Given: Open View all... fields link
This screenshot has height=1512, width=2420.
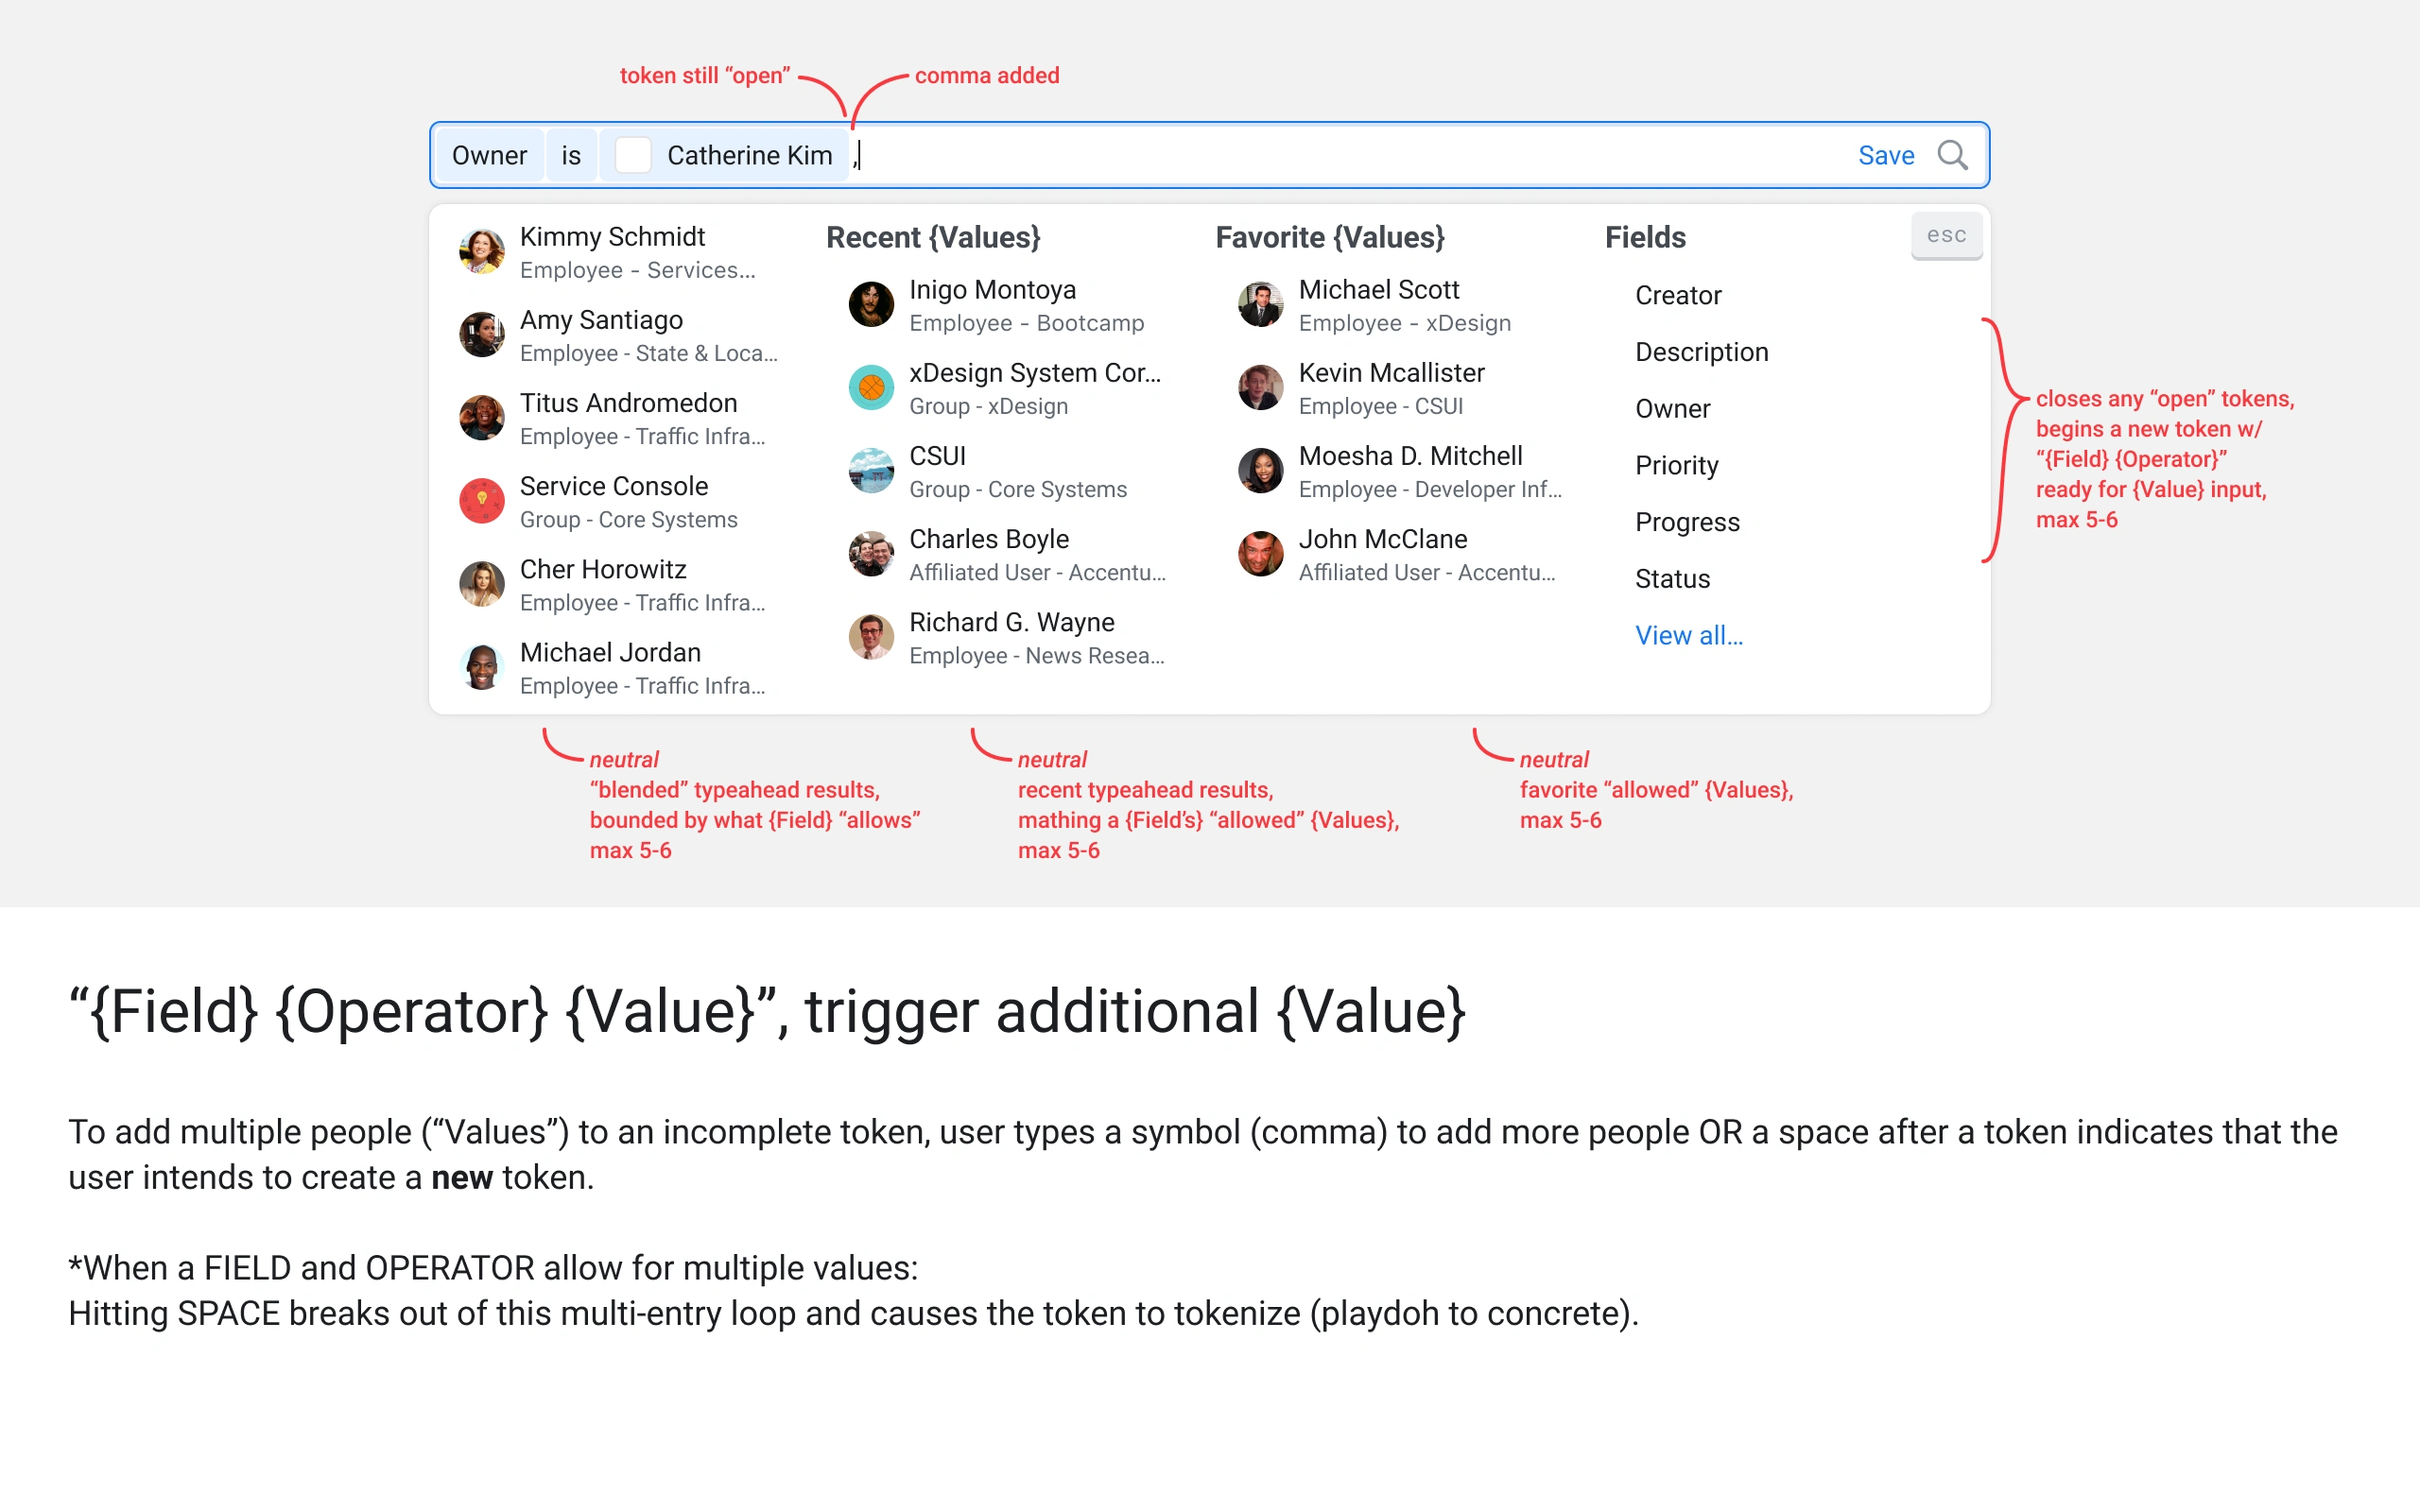Looking at the screenshot, I should click(1688, 636).
